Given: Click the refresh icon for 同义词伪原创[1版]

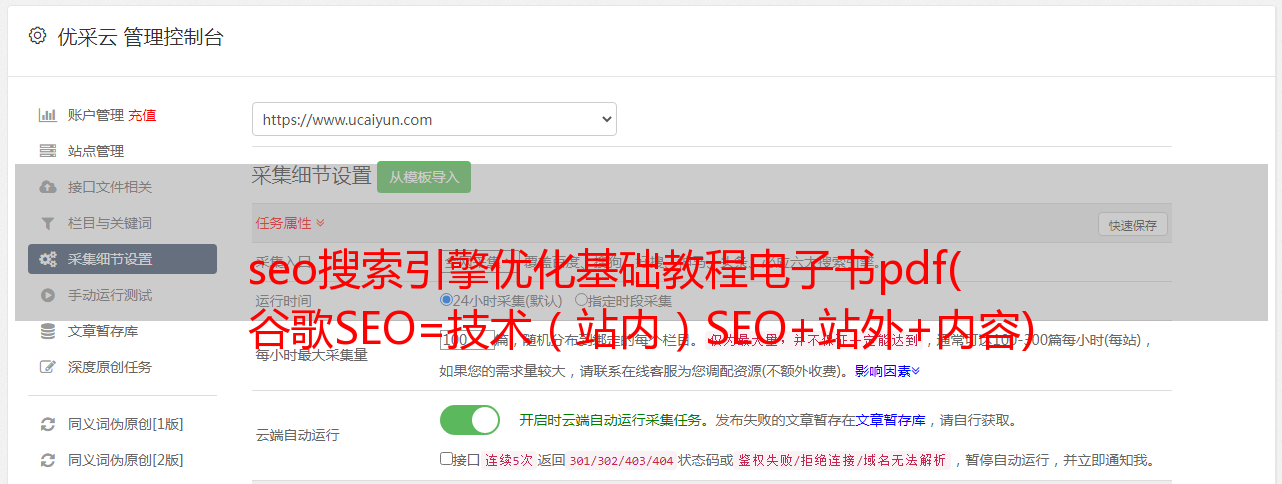Looking at the screenshot, I should coord(47,424).
